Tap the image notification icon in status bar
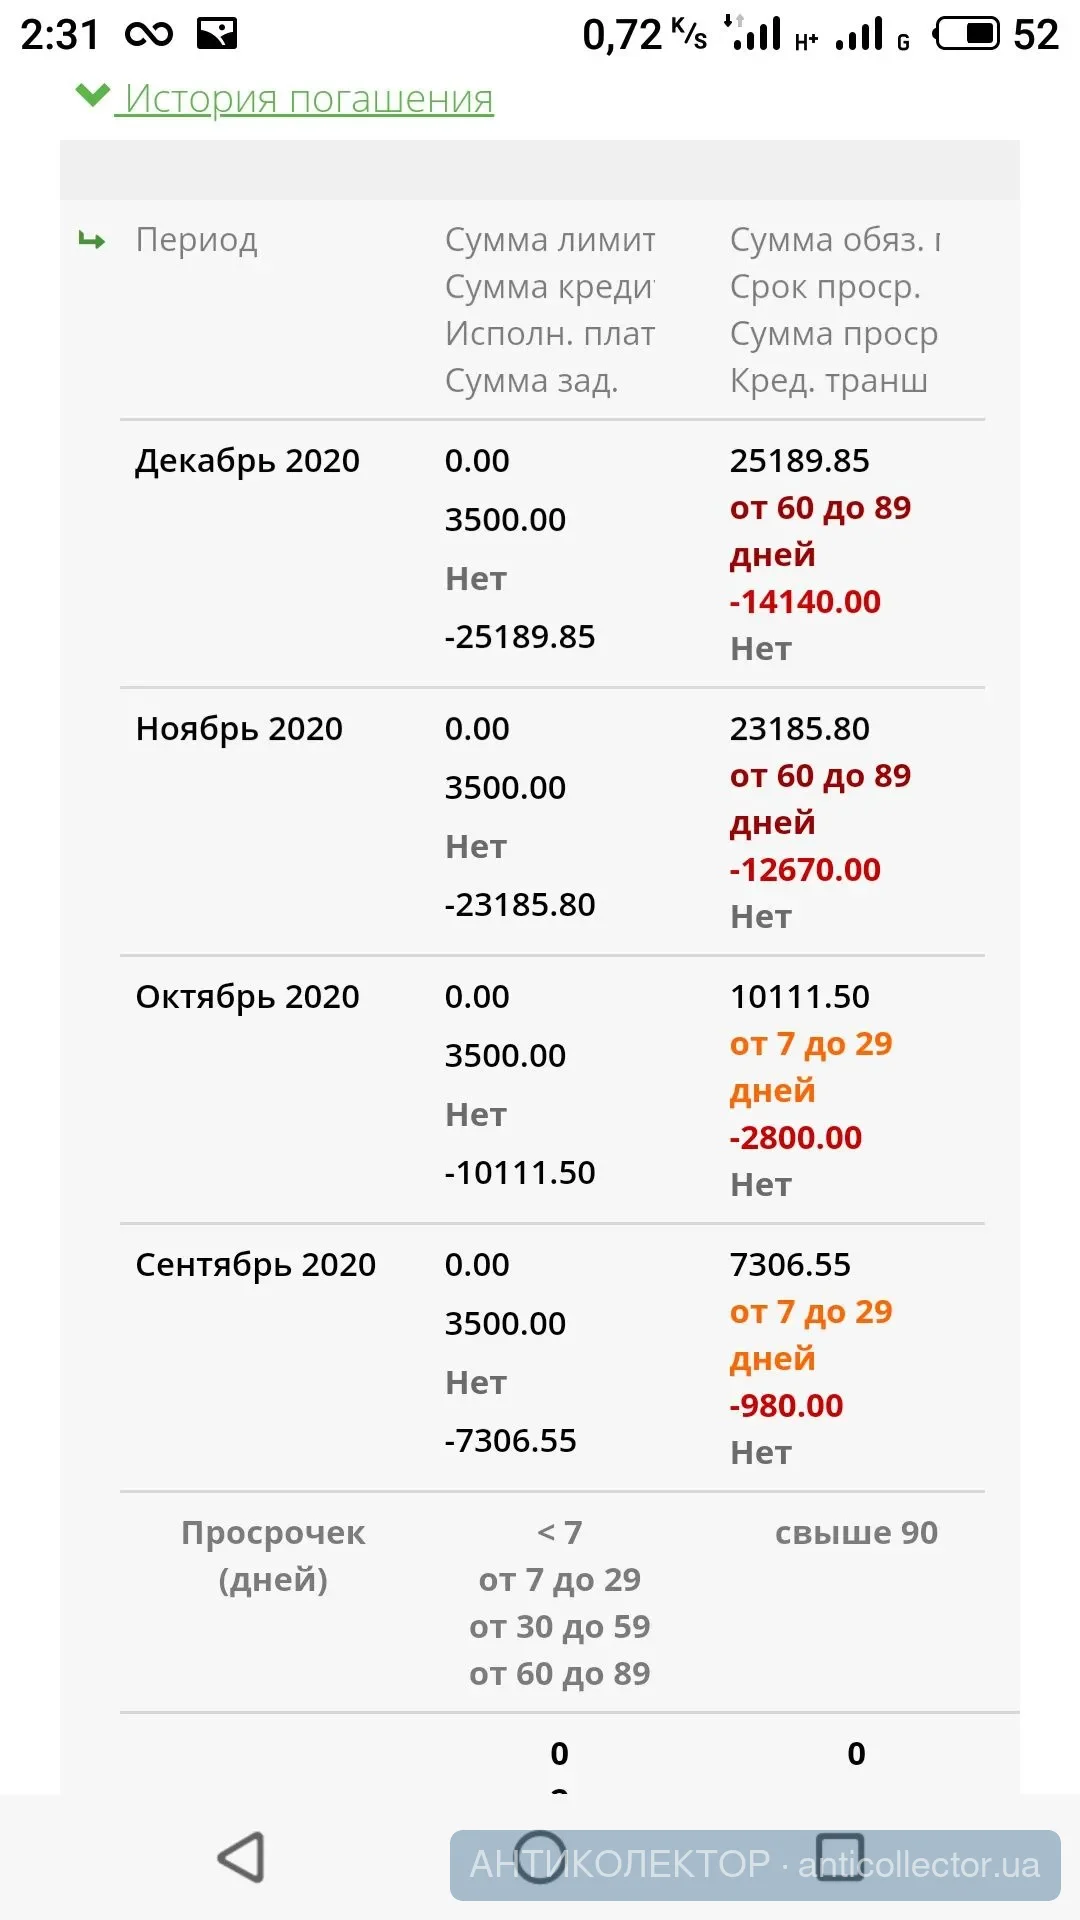The image size is (1080, 1920). coord(217,35)
